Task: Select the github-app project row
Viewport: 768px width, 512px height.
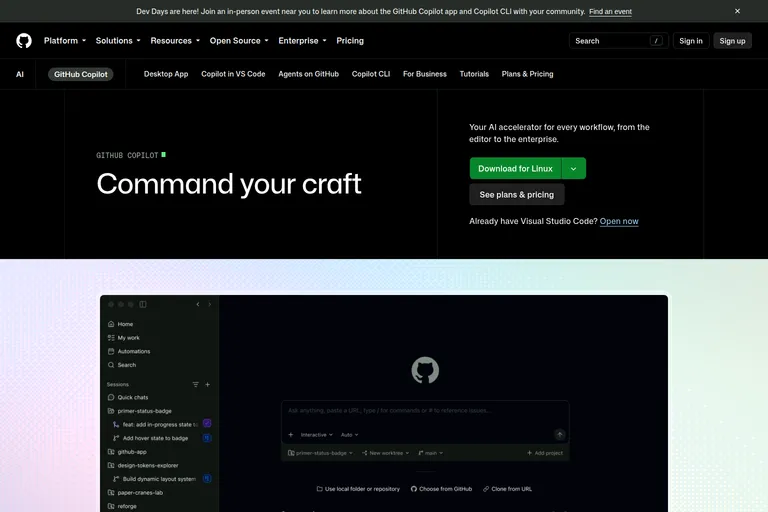Action: pyautogui.click(x=127, y=452)
